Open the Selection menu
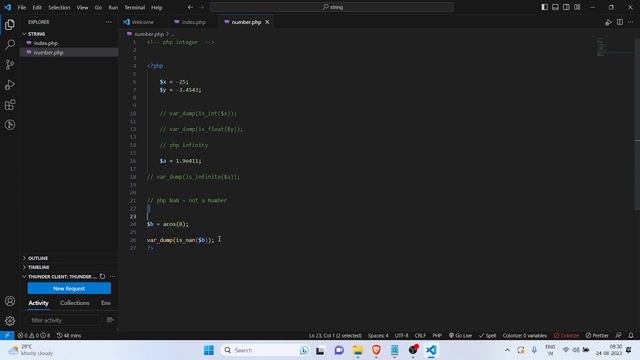Screen dimensions: 640x360 (59, 7)
